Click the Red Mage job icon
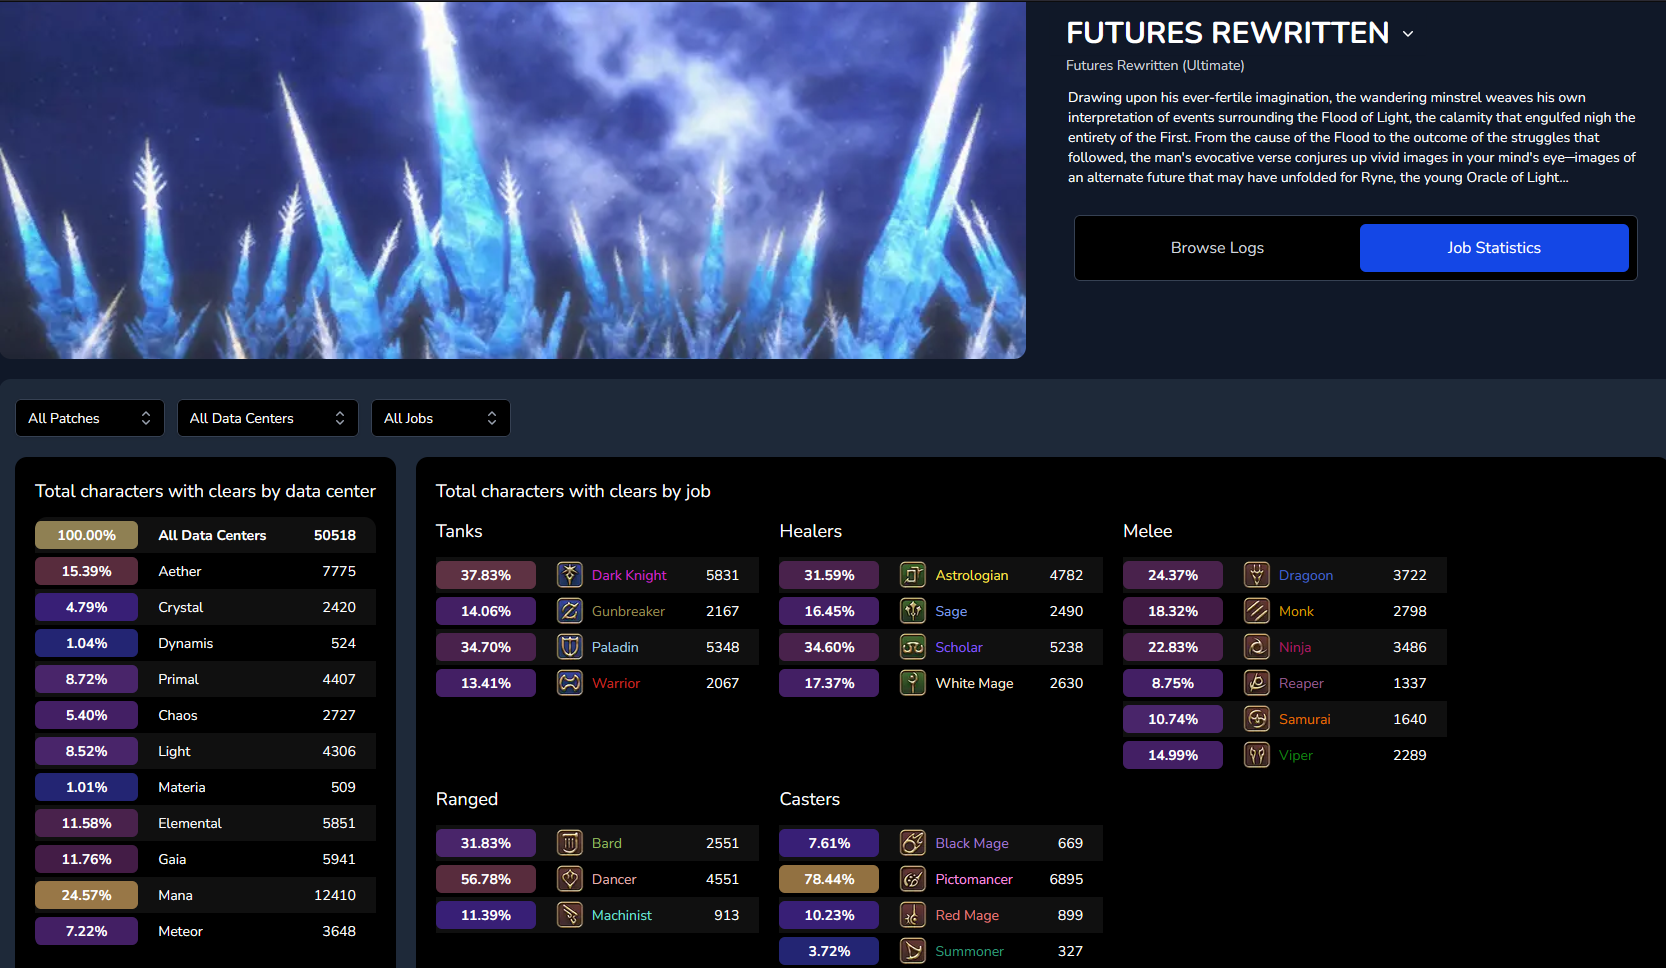This screenshot has height=968, width=1666. tap(913, 915)
